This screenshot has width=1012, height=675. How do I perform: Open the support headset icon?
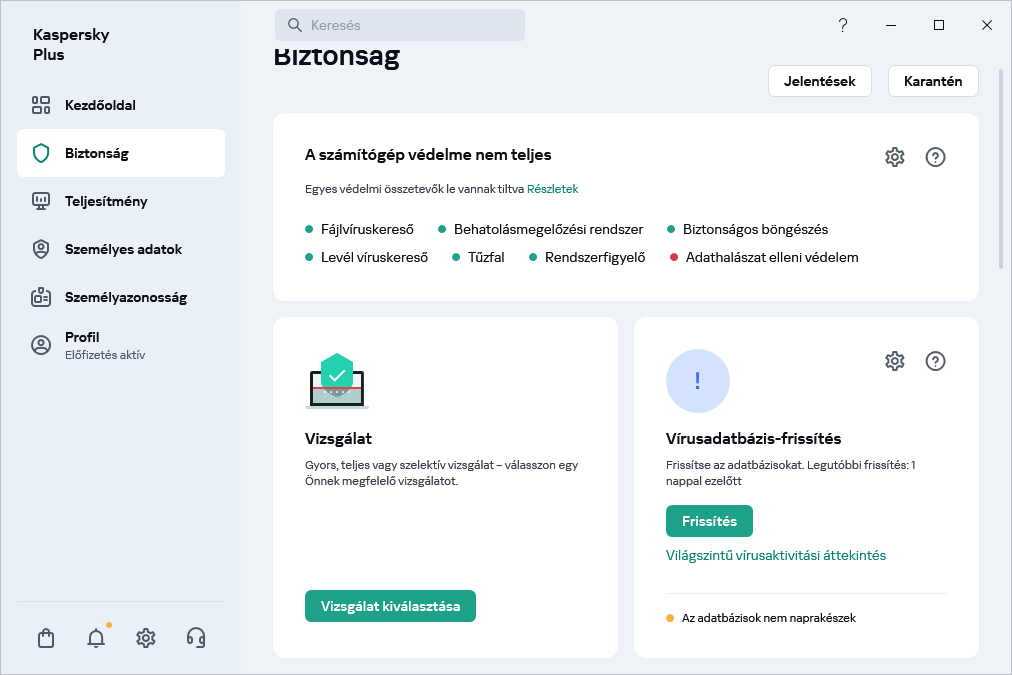pos(196,638)
